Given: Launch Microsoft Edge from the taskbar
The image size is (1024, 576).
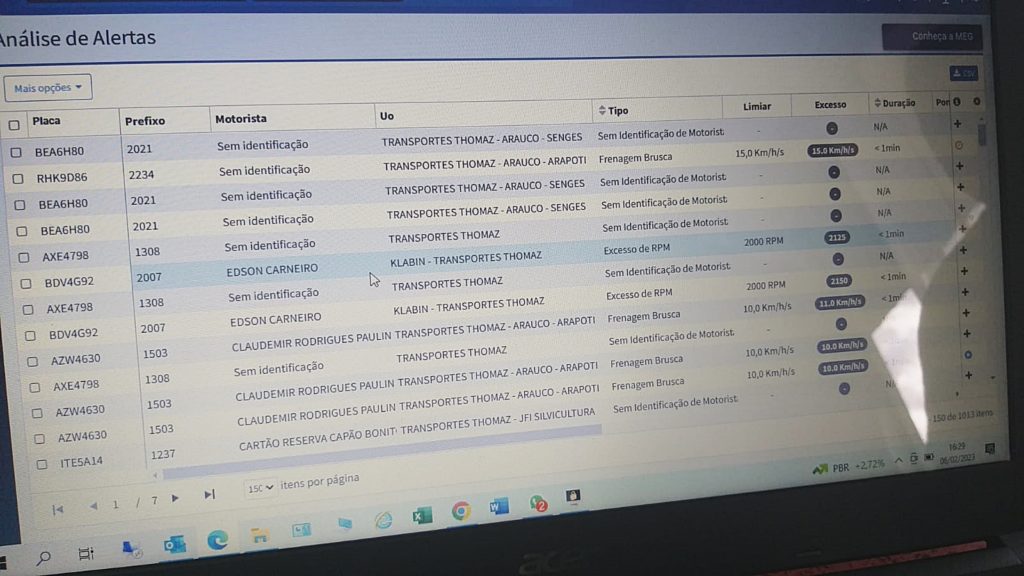Looking at the screenshot, I should [x=217, y=540].
